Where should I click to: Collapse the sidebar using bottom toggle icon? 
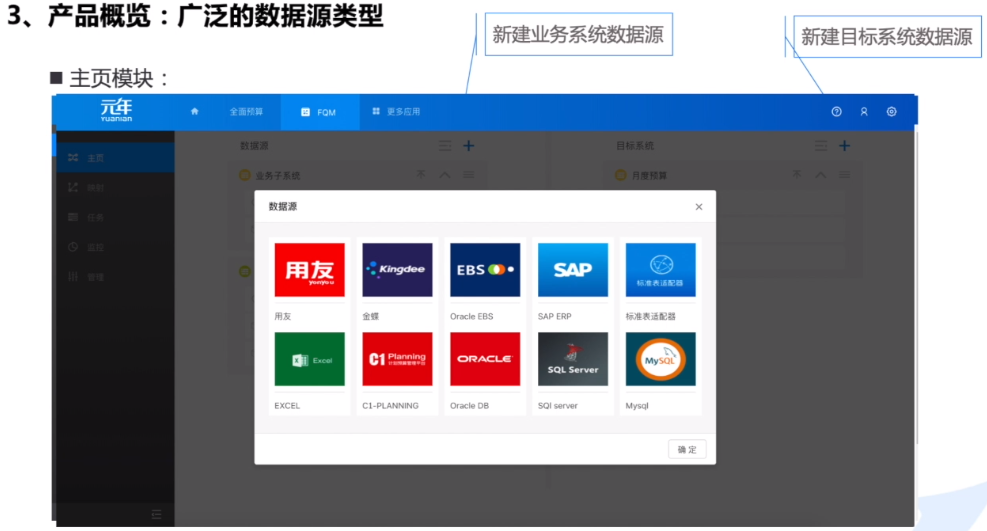pyautogui.click(x=156, y=515)
